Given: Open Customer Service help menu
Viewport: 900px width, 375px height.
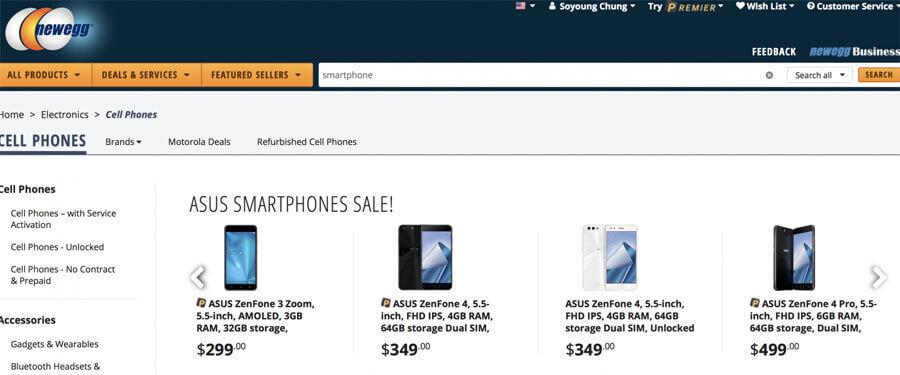Looking at the screenshot, I should click(x=853, y=6).
